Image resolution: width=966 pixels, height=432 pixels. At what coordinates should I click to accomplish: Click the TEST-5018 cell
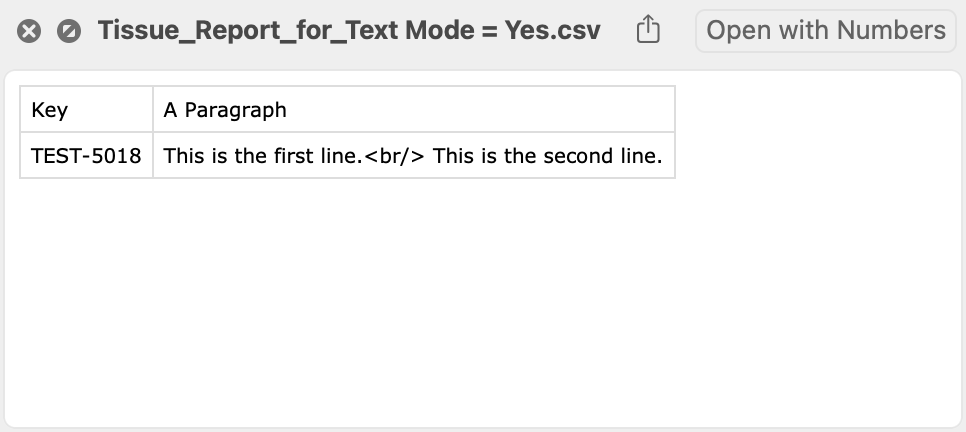(x=86, y=156)
